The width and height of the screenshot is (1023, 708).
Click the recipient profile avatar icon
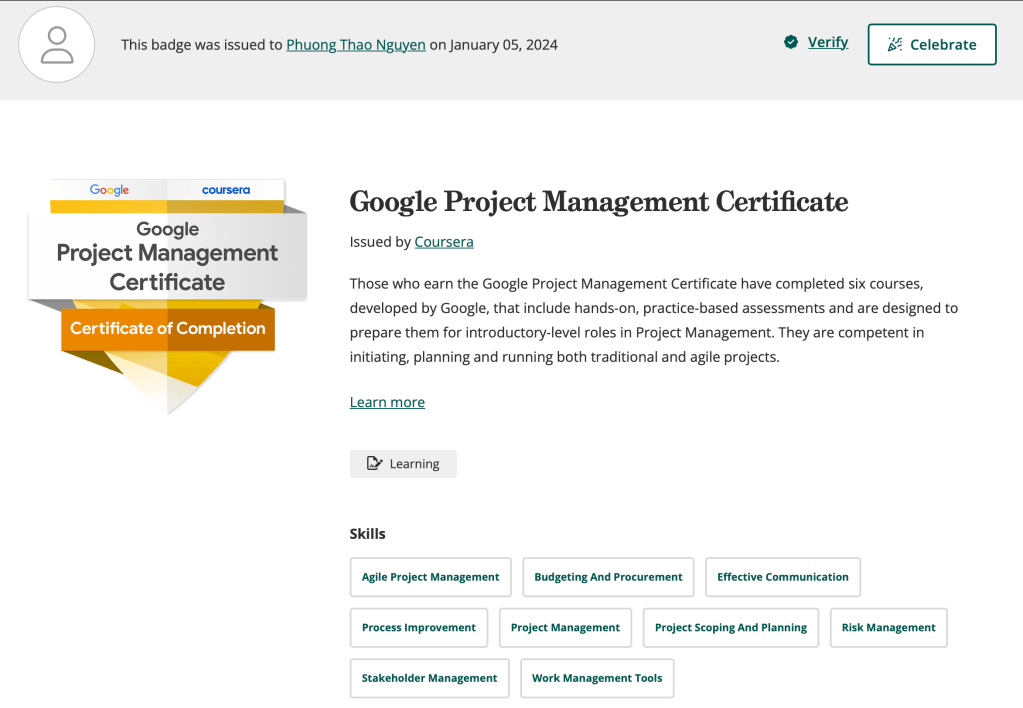coord(57,45)
